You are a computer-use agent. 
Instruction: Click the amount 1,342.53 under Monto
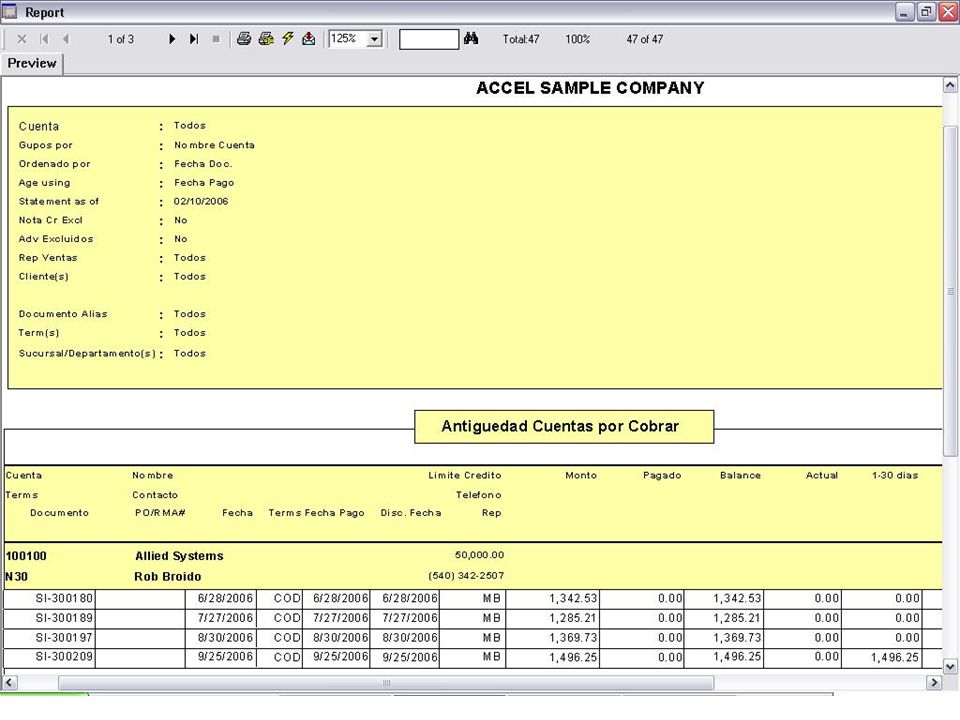coord(573,598)
